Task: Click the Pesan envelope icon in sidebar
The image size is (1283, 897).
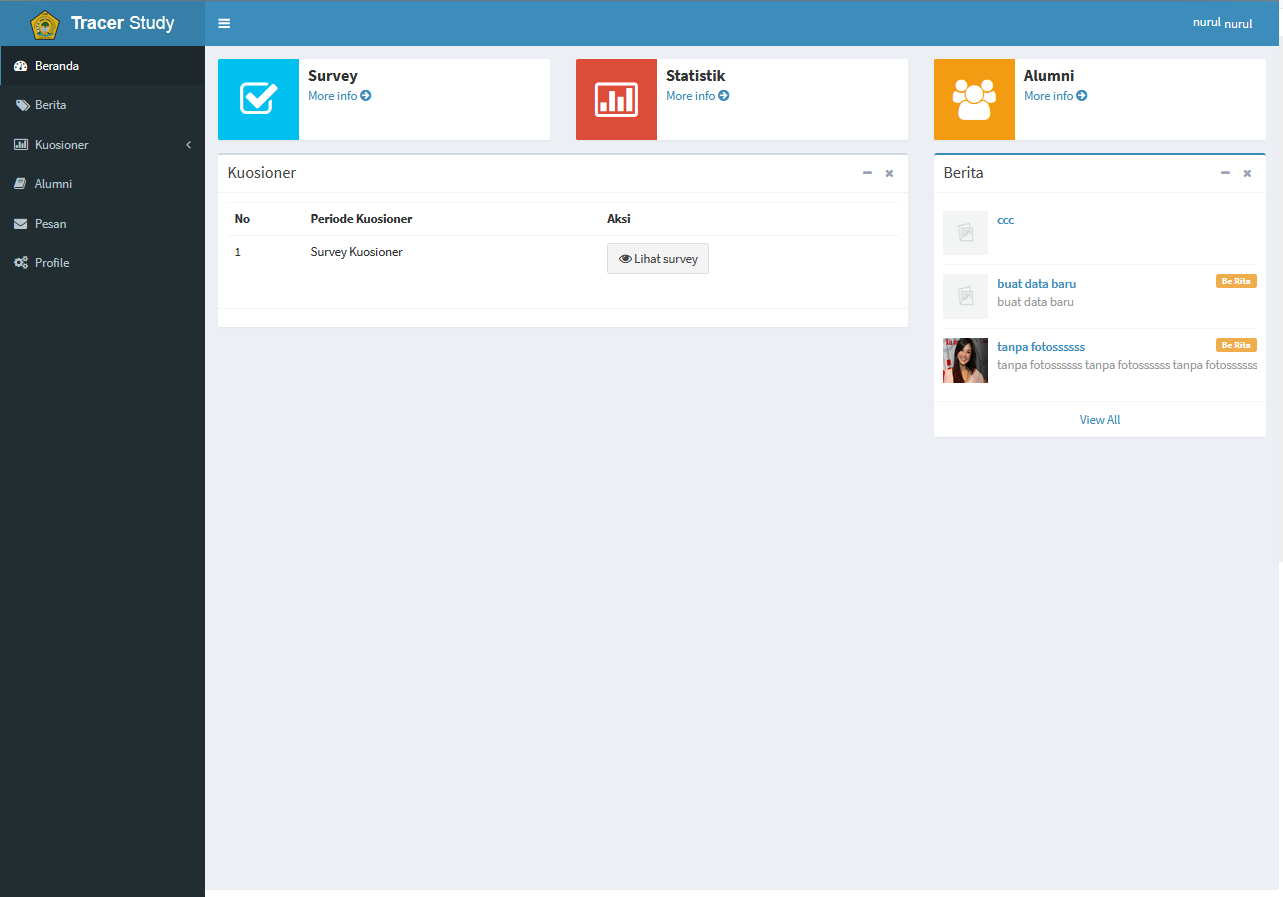Action: pyautogui.click(x=20, y=224)
